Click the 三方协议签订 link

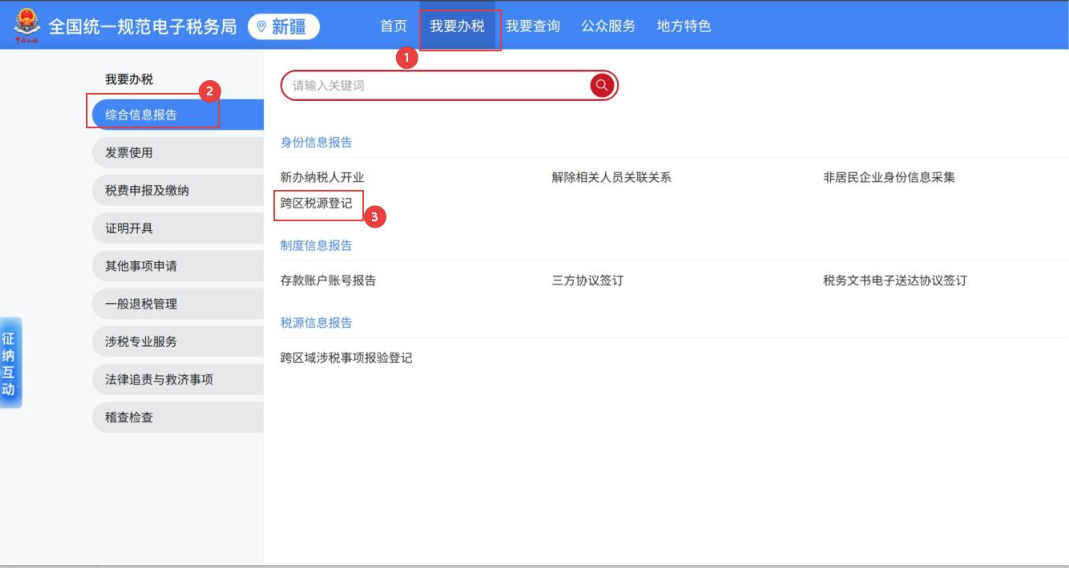tap(588, 280)
